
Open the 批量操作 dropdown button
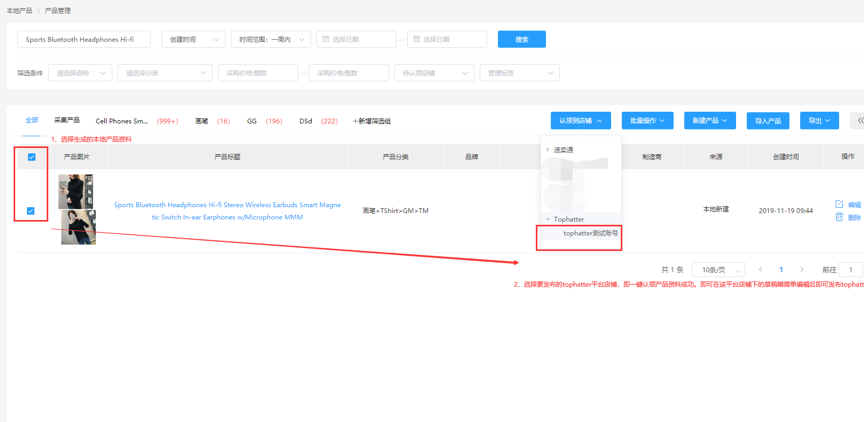[x=647, y=120]
